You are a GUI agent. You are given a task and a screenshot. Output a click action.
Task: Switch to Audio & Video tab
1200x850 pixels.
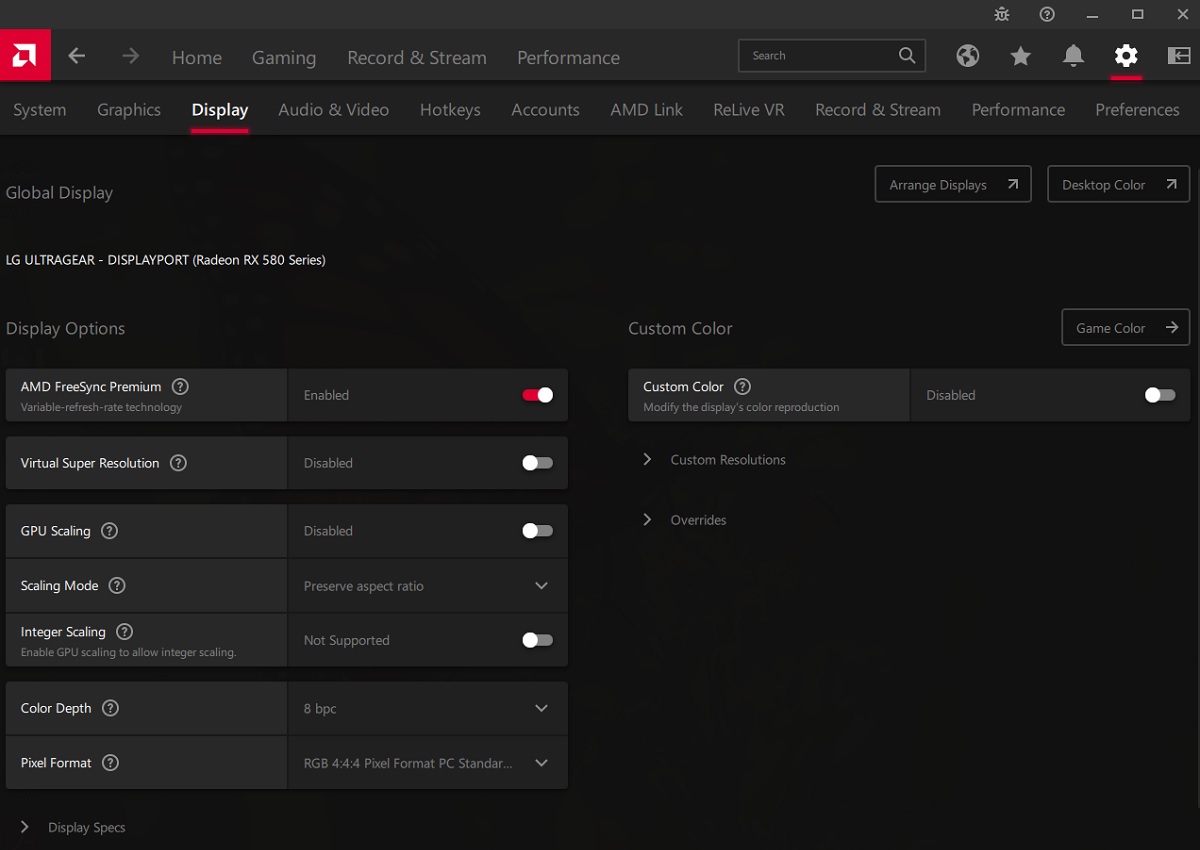334,110
